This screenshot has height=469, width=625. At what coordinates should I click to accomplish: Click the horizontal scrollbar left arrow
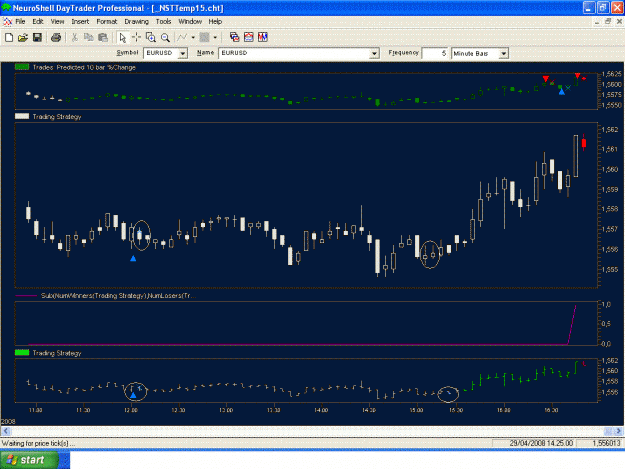click(x=6, y=431)
